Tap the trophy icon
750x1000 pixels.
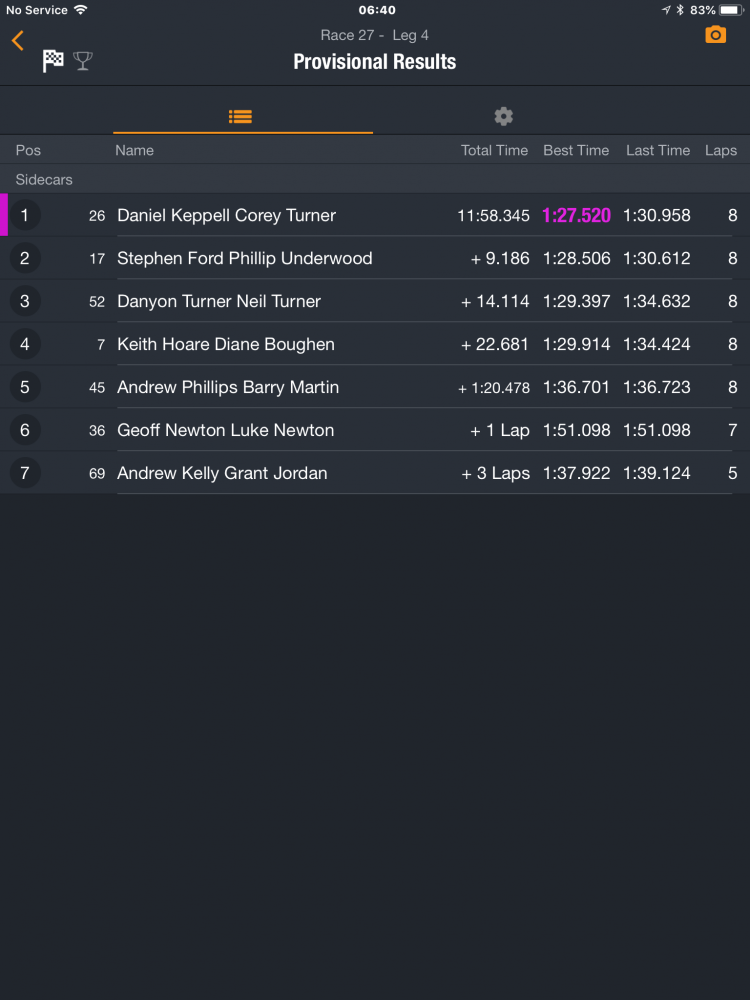pyautogui.click(x=83, y=61)
